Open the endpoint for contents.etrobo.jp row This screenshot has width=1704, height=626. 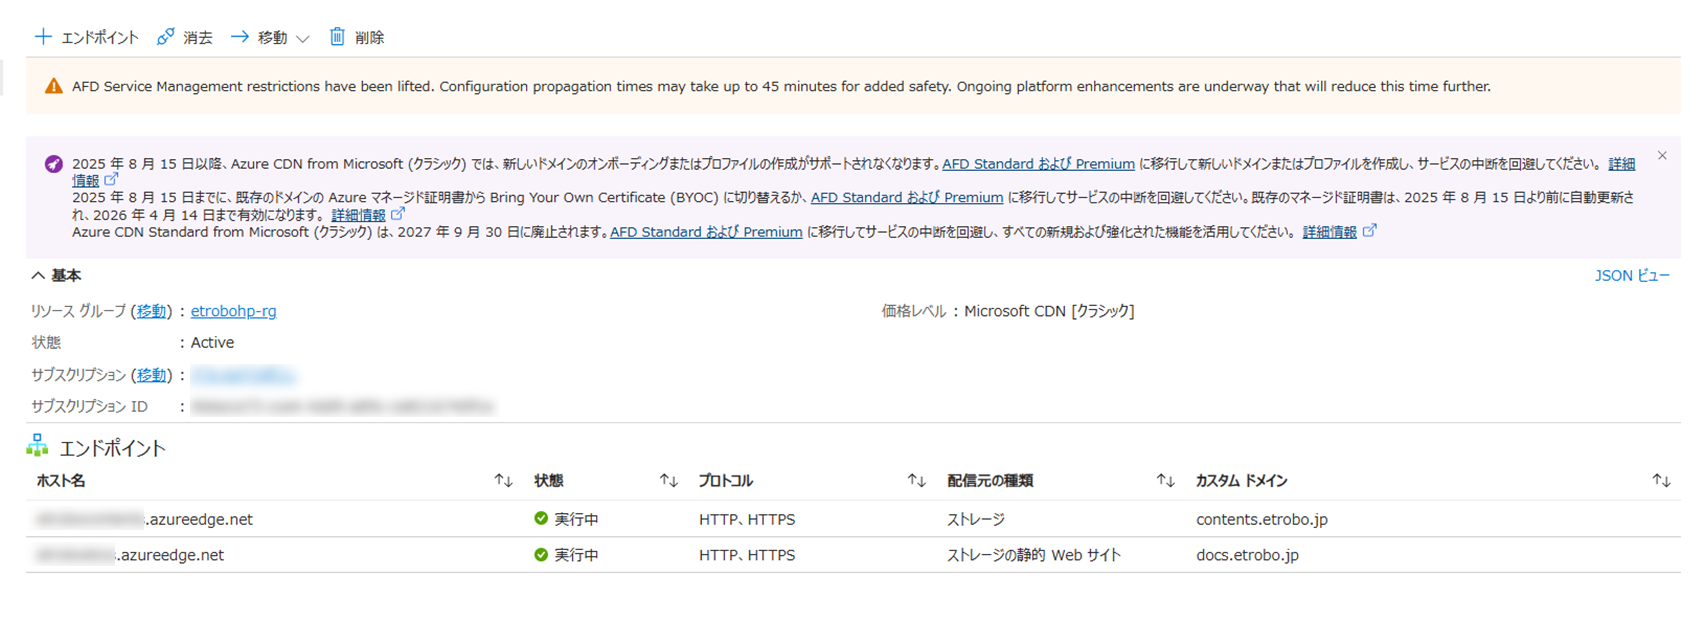(143, 519)
